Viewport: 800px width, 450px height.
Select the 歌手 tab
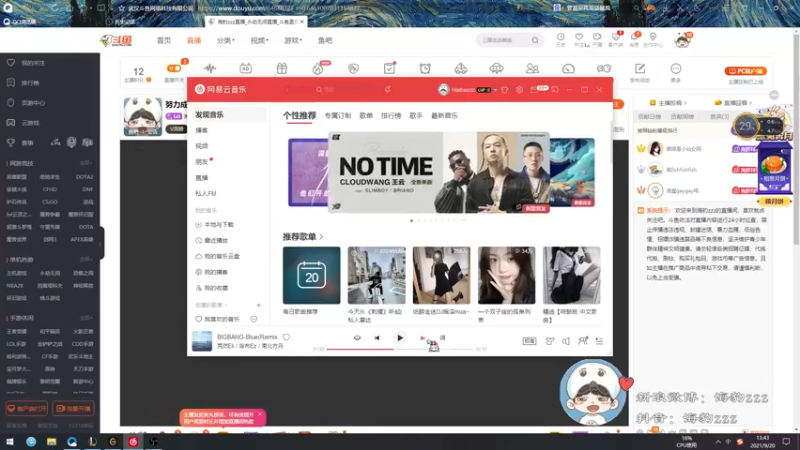[x=416, y=116]
